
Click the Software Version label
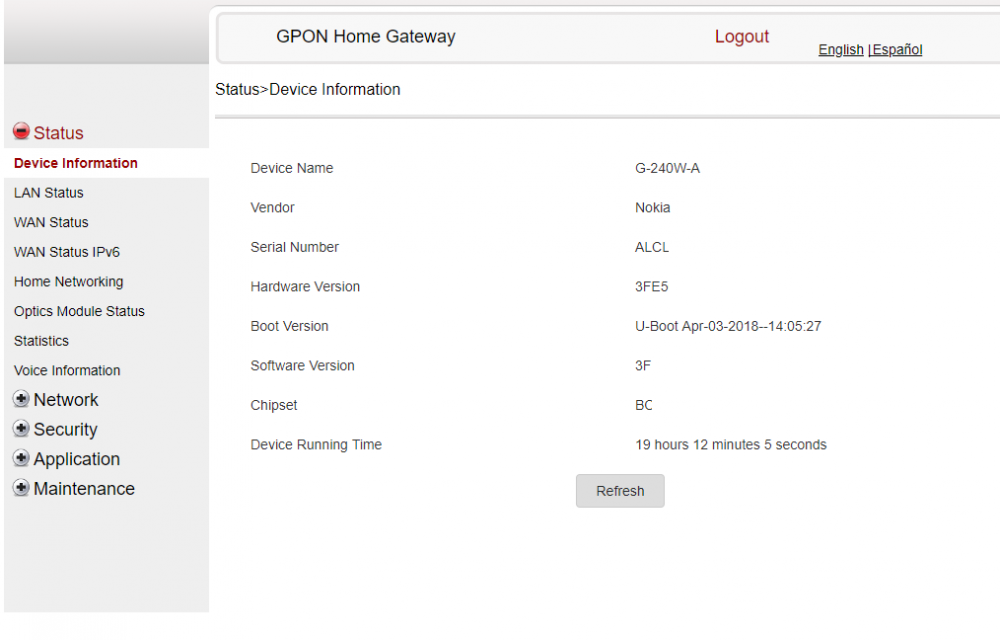tap(302, 366)
